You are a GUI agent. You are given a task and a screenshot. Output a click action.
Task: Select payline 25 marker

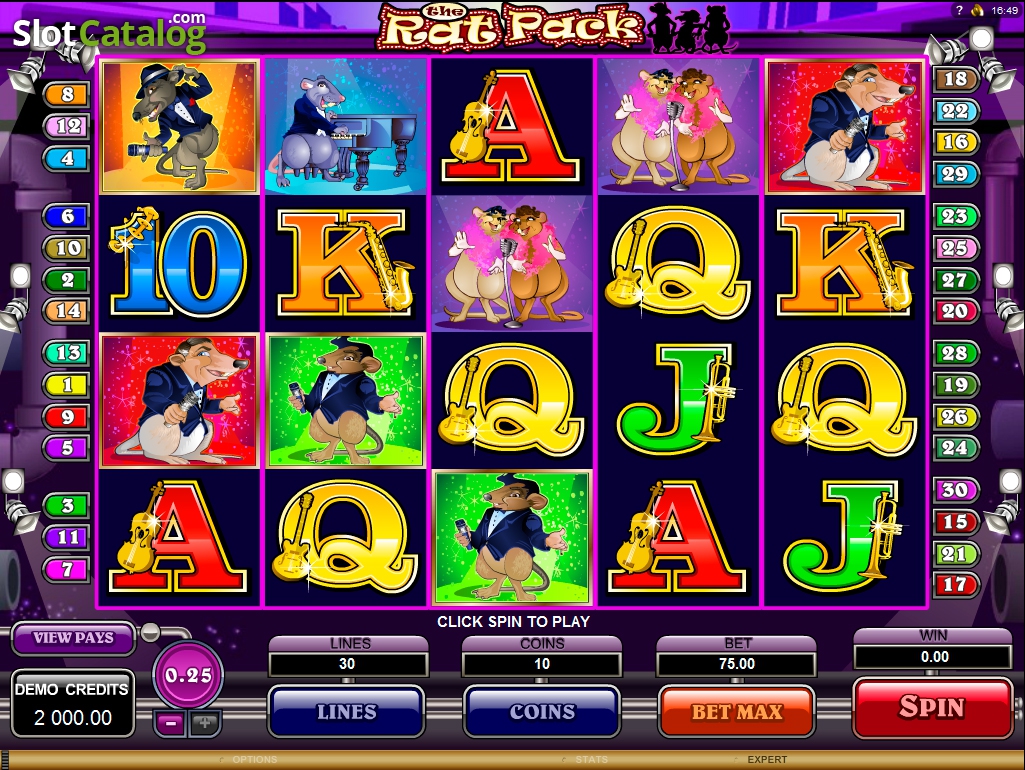[x=955, y=248]
